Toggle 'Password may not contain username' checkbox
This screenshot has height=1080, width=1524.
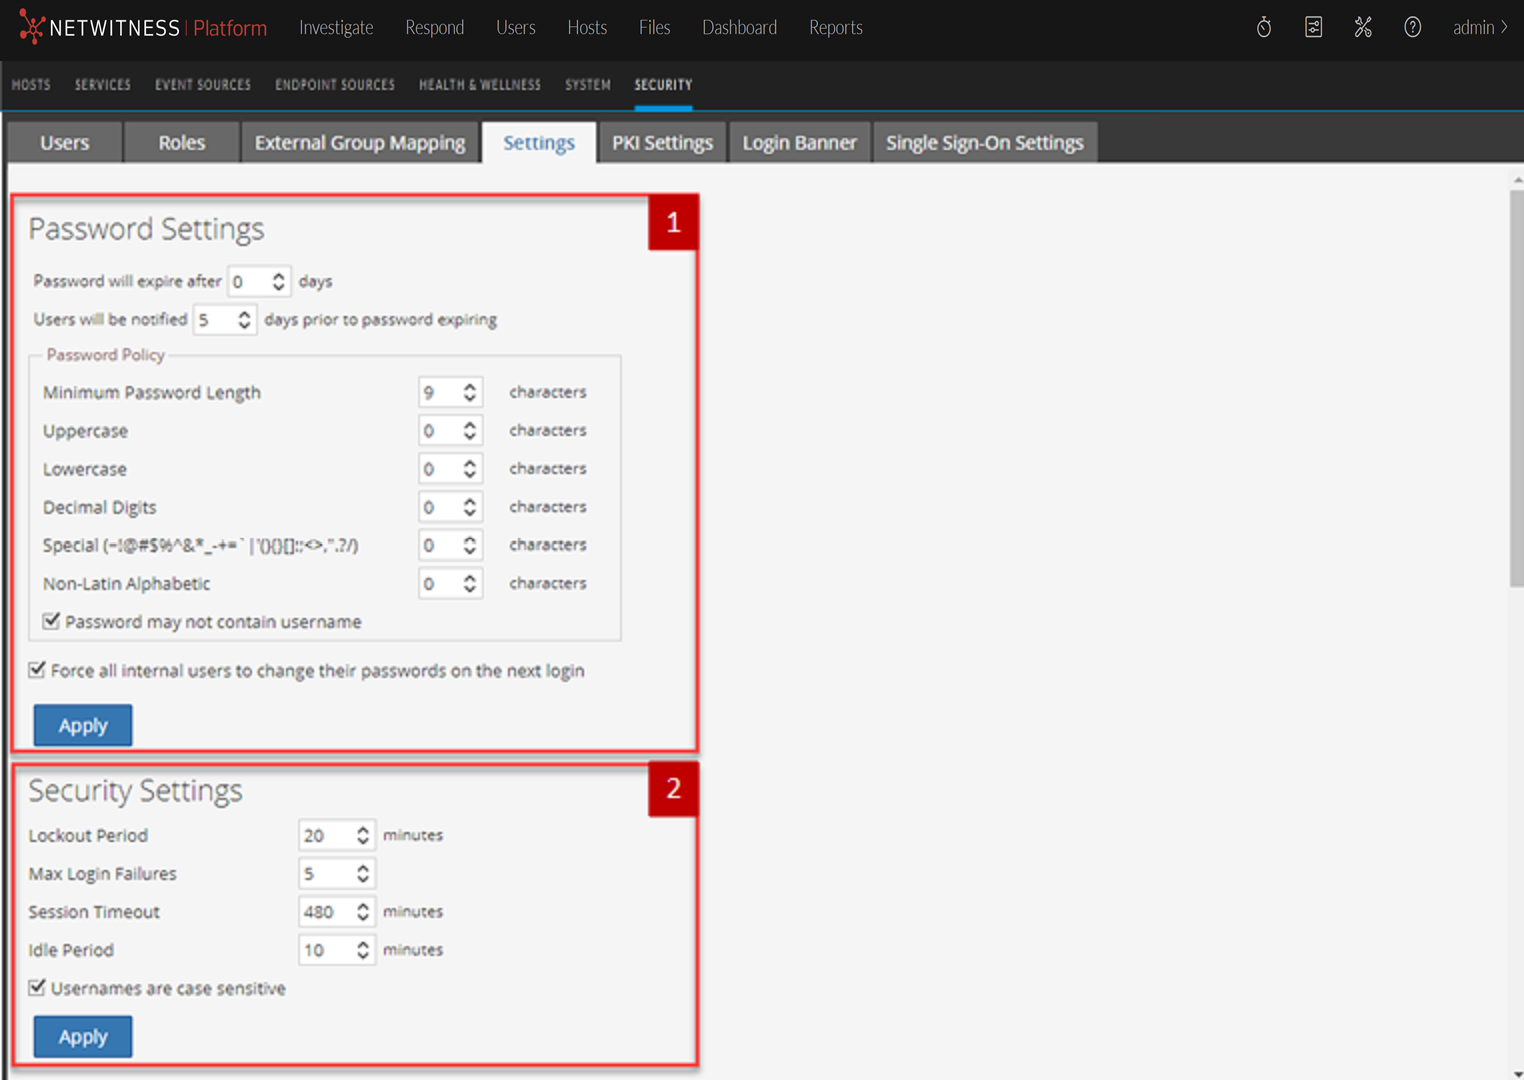(52, 621)
